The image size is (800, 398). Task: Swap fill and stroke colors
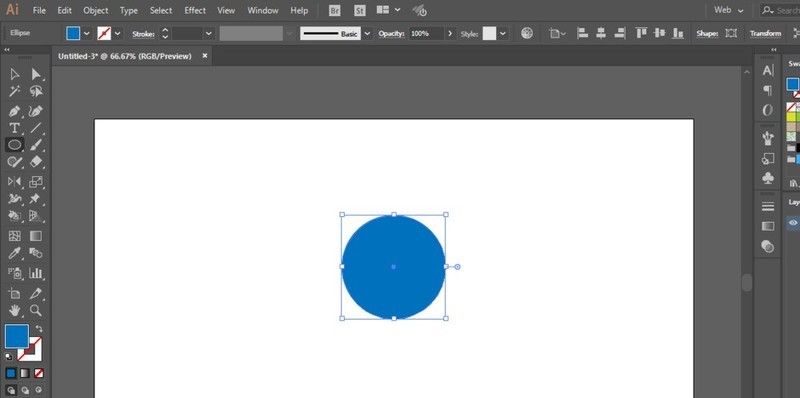point(39,330)
